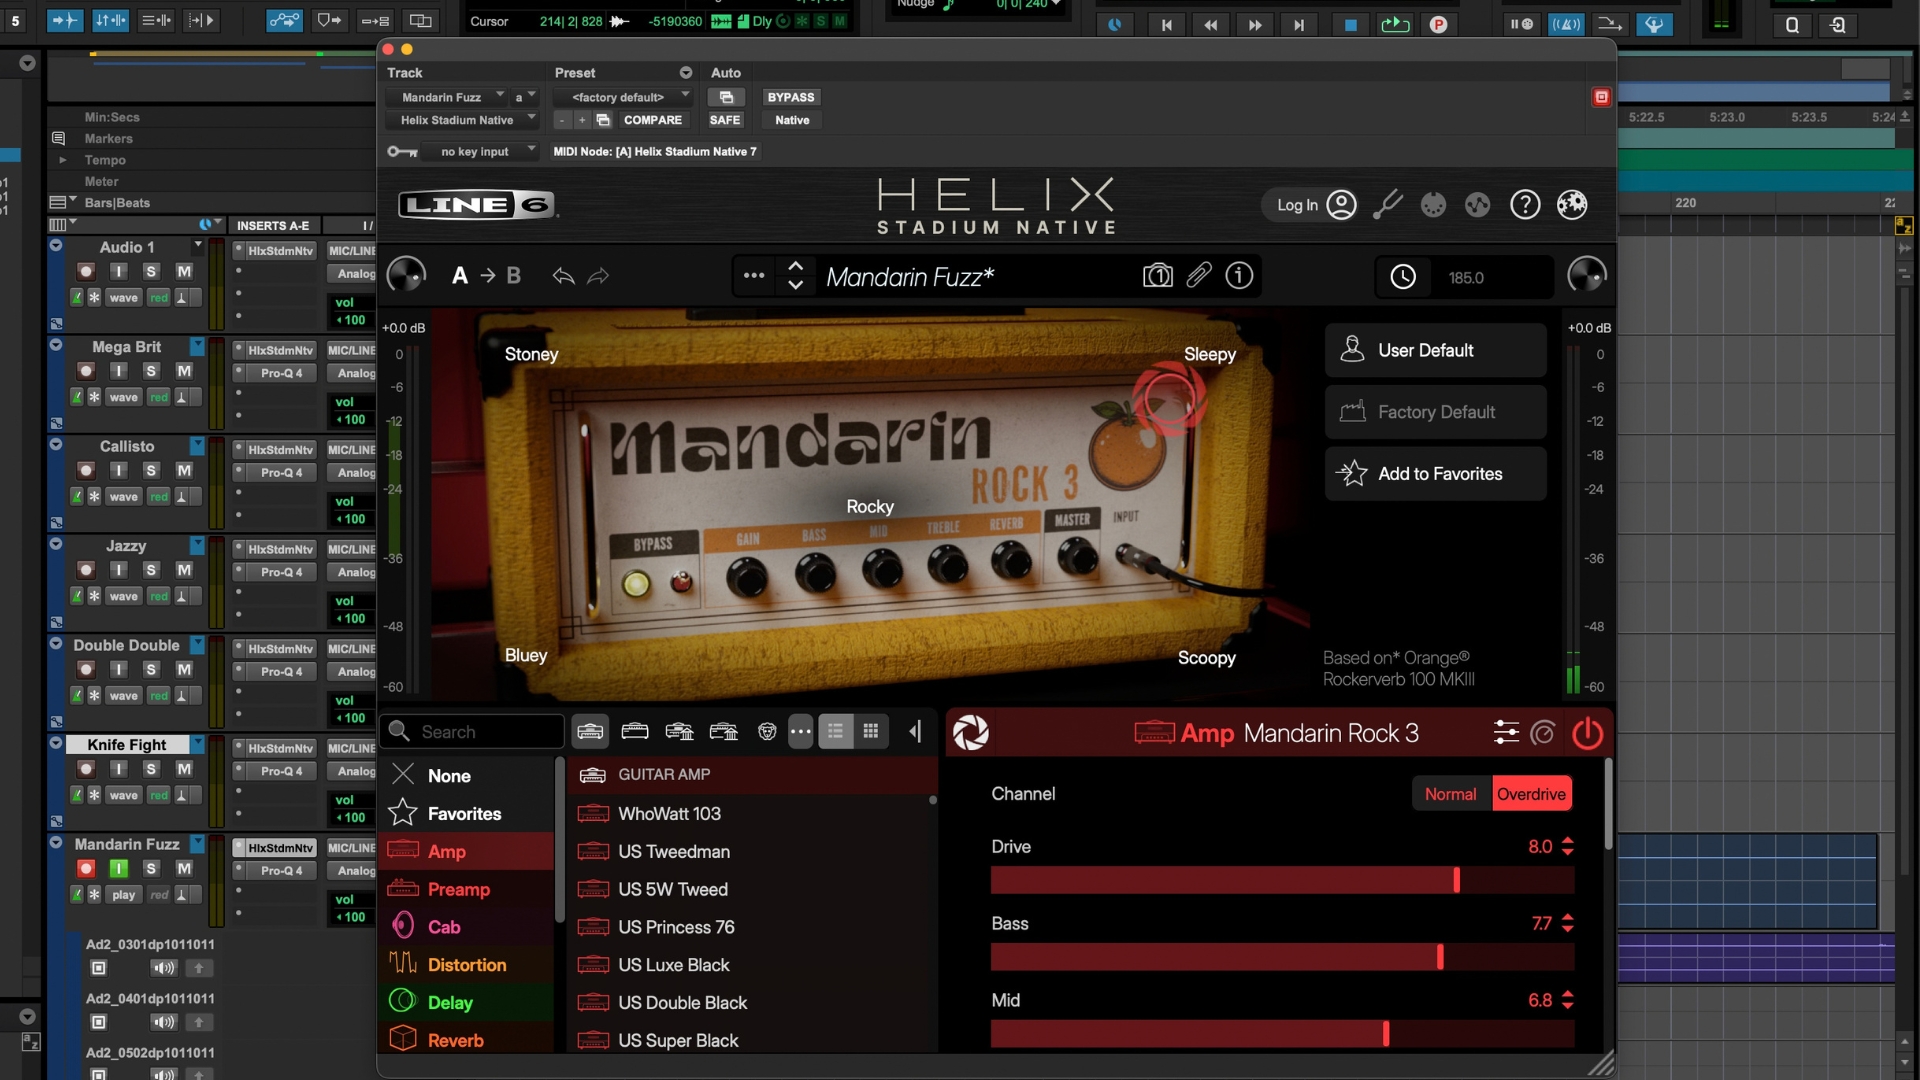This screenshot has width=1920, height=1080.
Task: Toggle the SAFE automation button
Action: (725, 120)
